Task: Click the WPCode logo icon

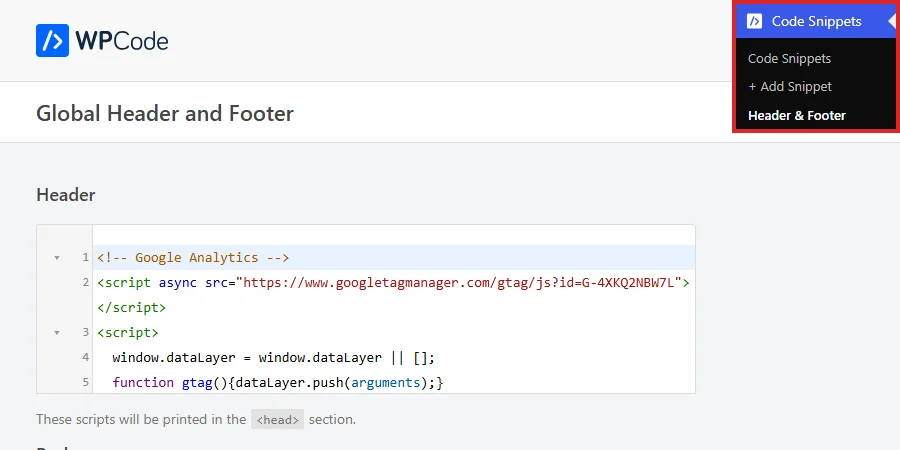Action: [52, 40]
